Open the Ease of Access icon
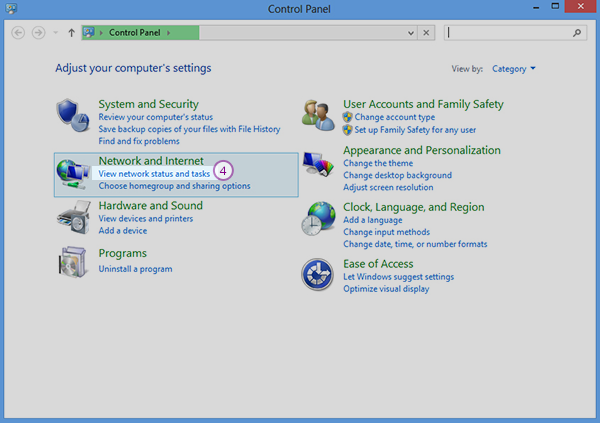This screenshot has width=600, height=423. click(317, 274)
